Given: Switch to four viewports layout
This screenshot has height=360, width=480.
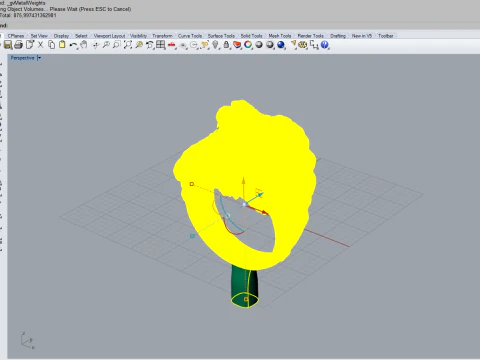Looking at the screenshot, I should [161, 45].
